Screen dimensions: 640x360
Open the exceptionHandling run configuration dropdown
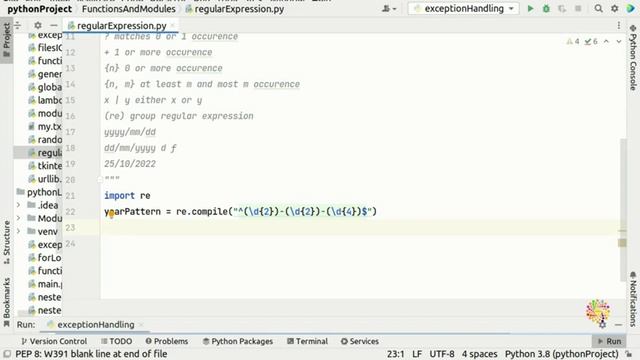coord(463,9)
